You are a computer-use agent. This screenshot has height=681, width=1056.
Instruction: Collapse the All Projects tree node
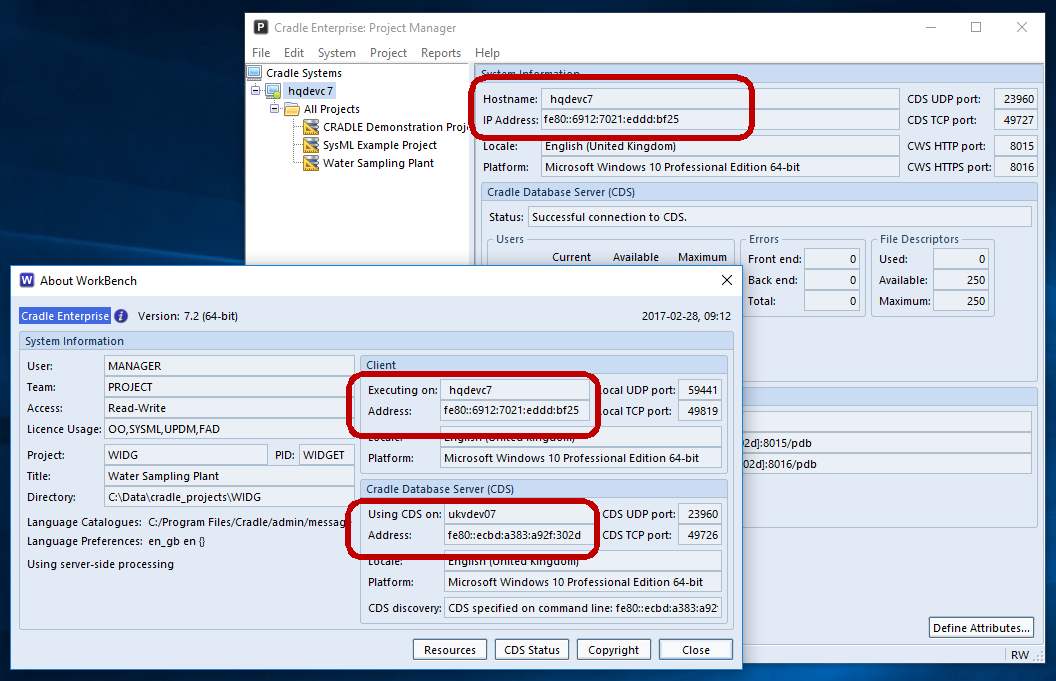point(274,109)
